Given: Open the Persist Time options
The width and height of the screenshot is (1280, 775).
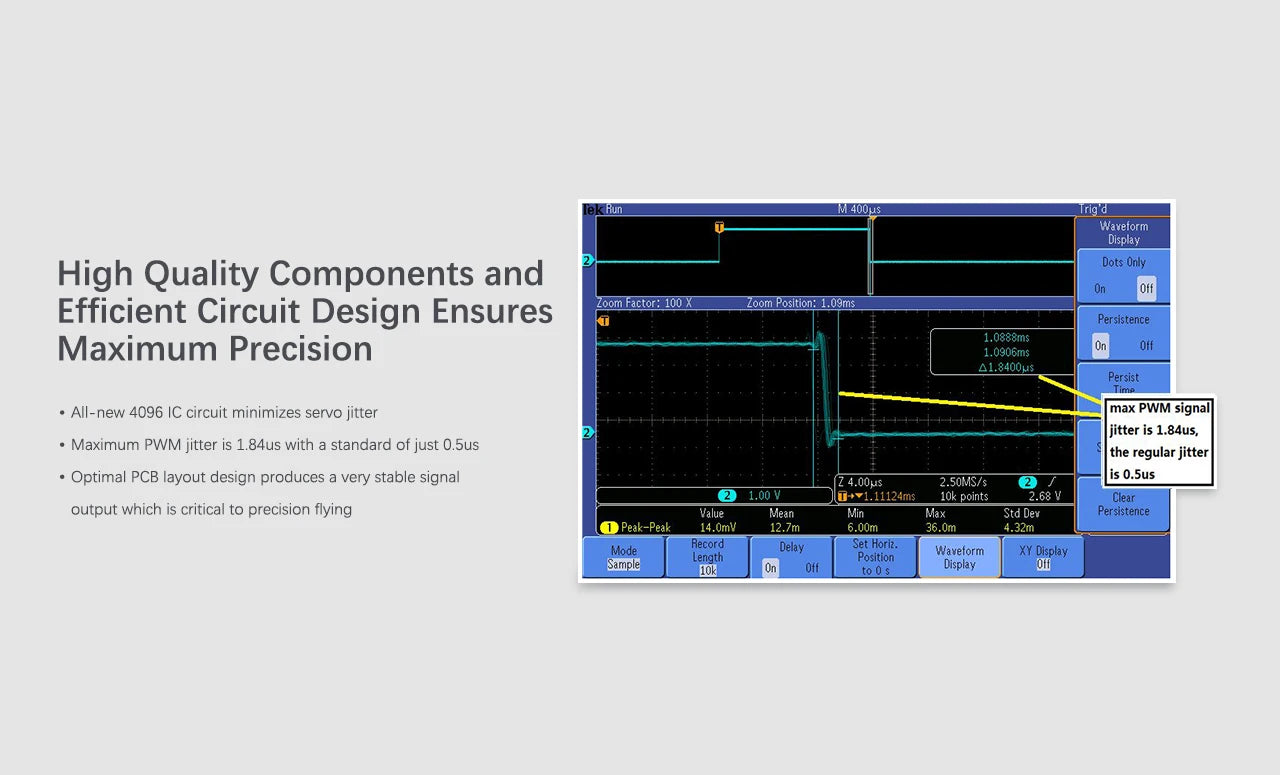Looking at the screenshot, I should [1123, 383].
